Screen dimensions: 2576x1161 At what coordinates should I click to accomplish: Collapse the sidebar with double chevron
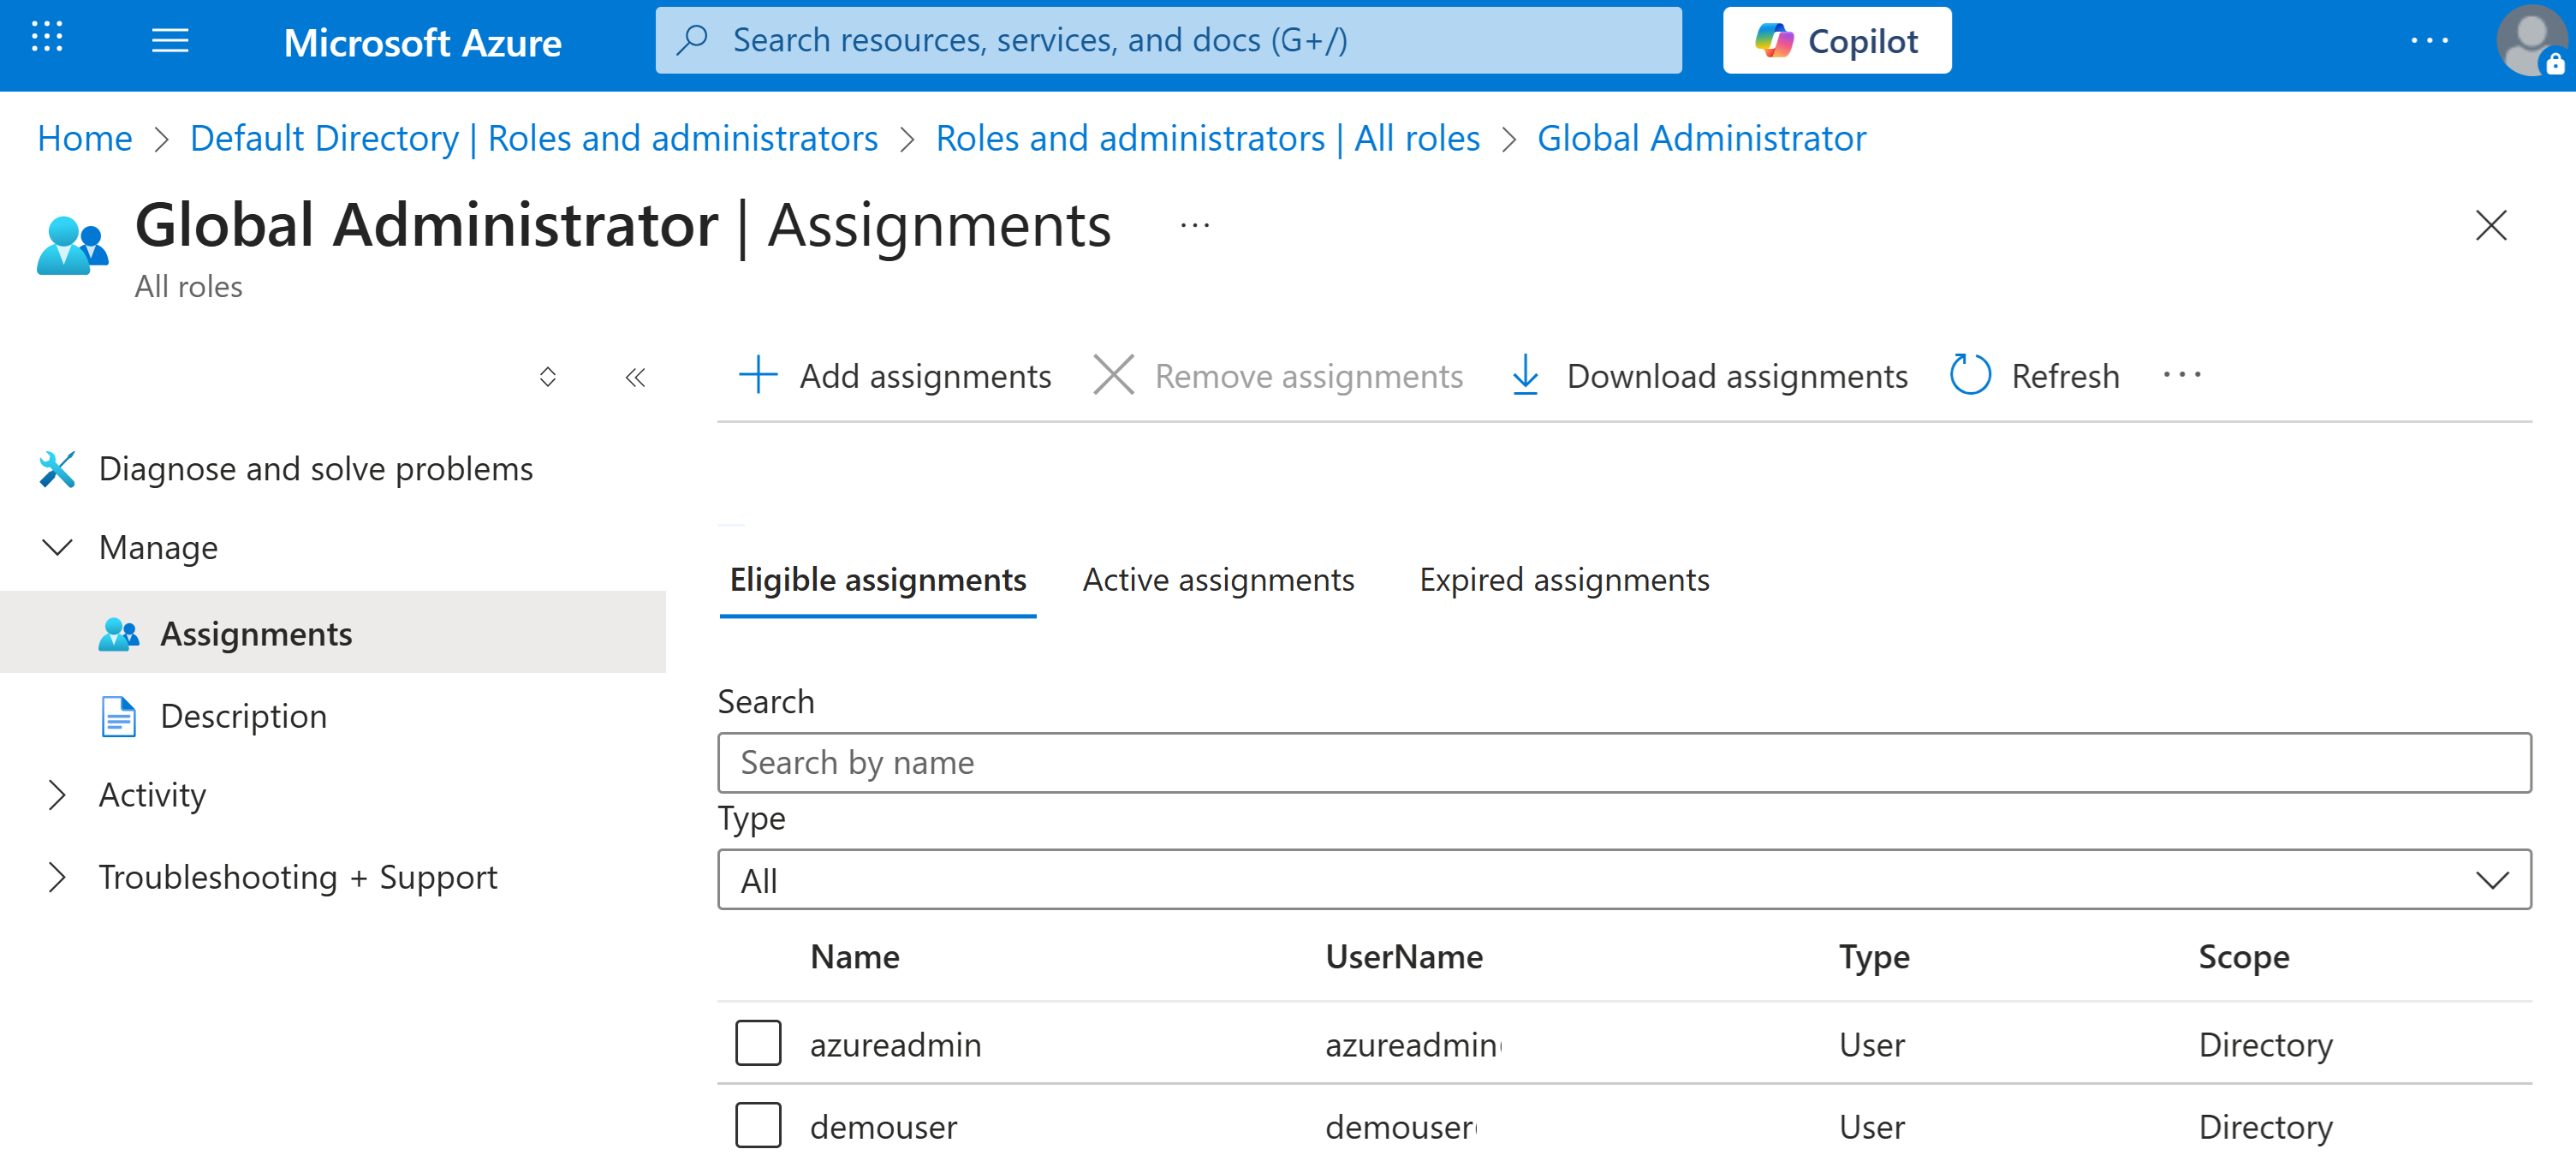635,378
